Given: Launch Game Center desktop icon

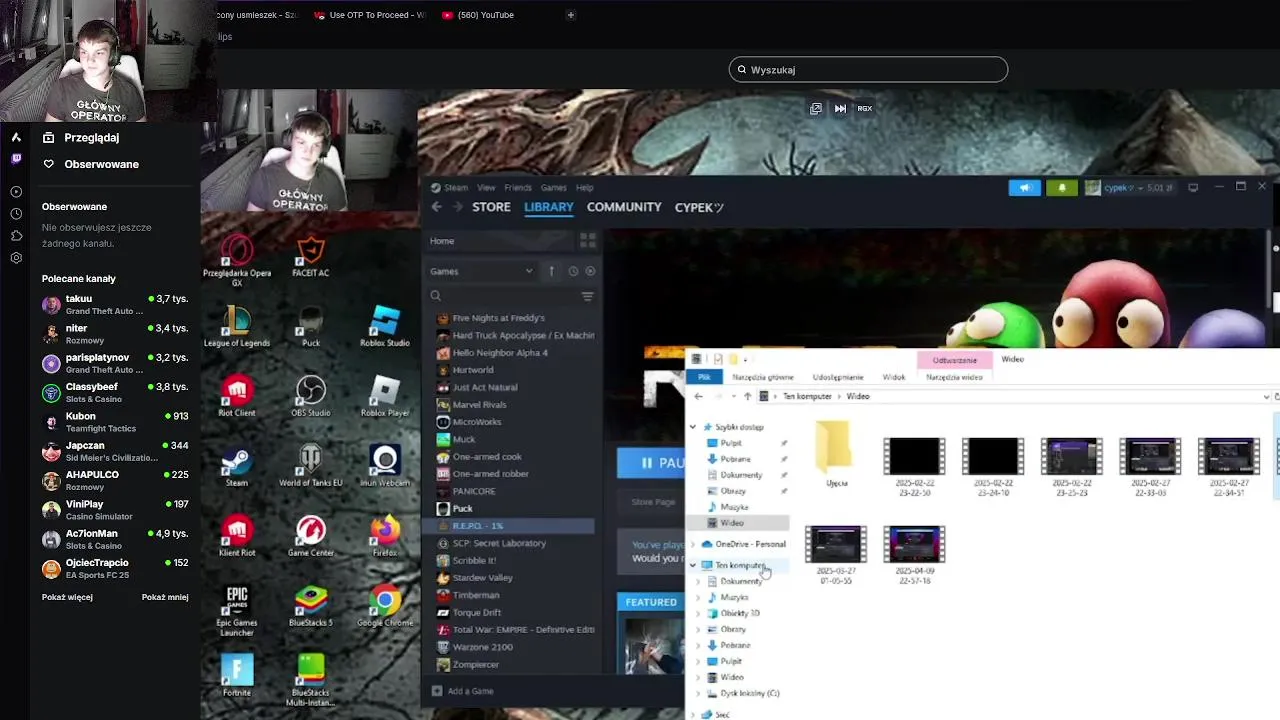Looking at the screenshot, I should point(311,537).
